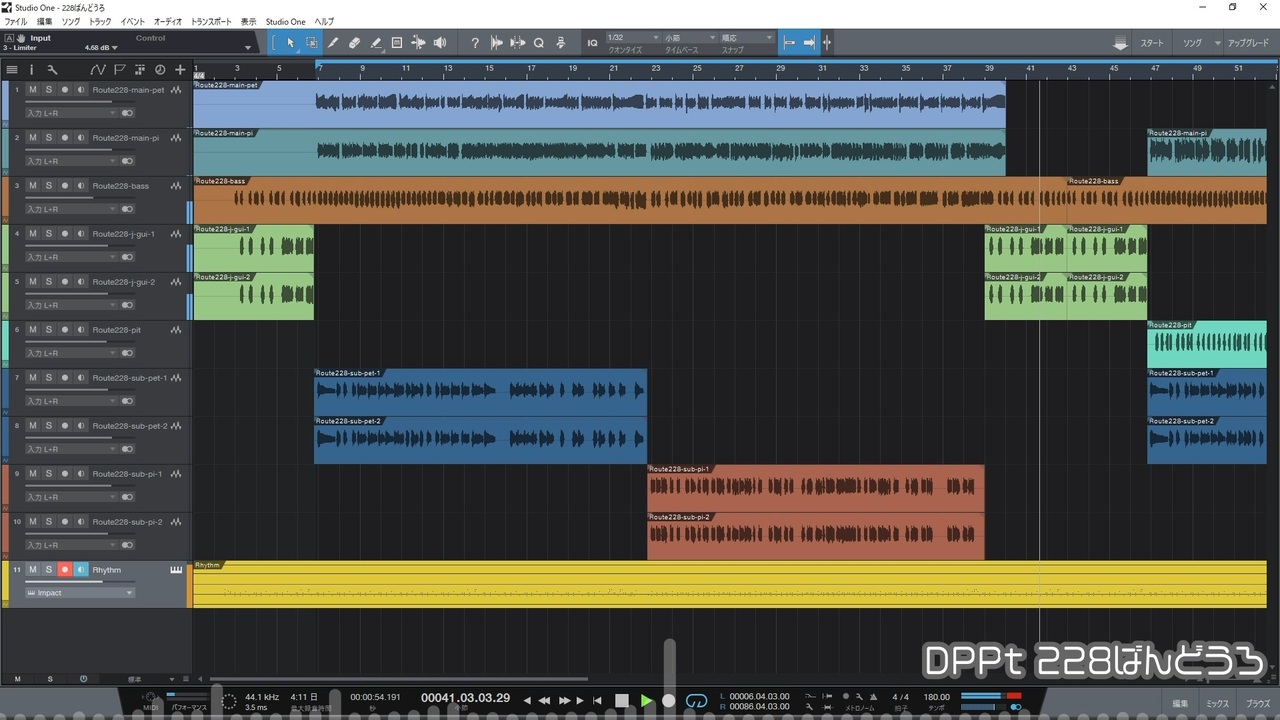The image size is (1280, 720).
Task: Select the Arrow tool in toolbar
Action: tap(291, 43)
